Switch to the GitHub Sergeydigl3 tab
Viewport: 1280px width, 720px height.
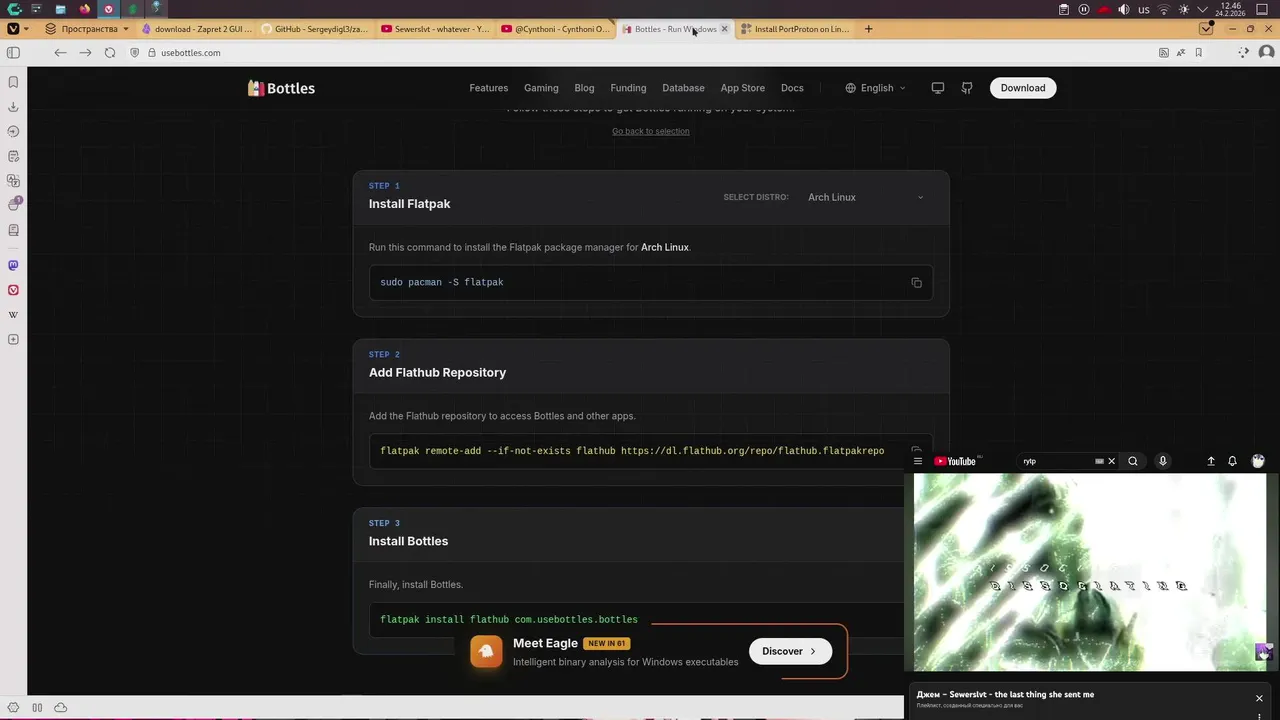(315, 29)
